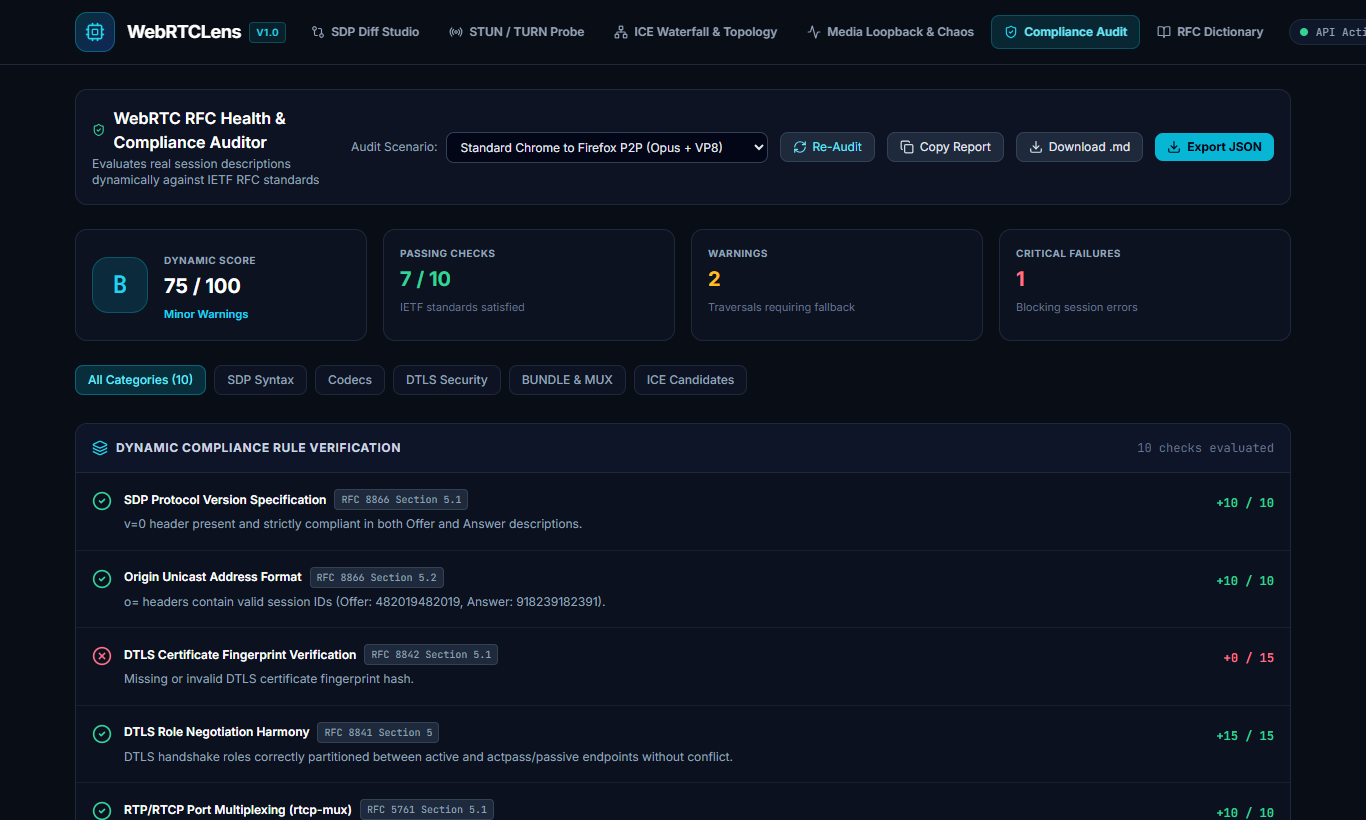Screen dimensions: 1366x820
Task: Click the layers icon by Dynamic Compliance heading
Action: (x=100, y=448)
